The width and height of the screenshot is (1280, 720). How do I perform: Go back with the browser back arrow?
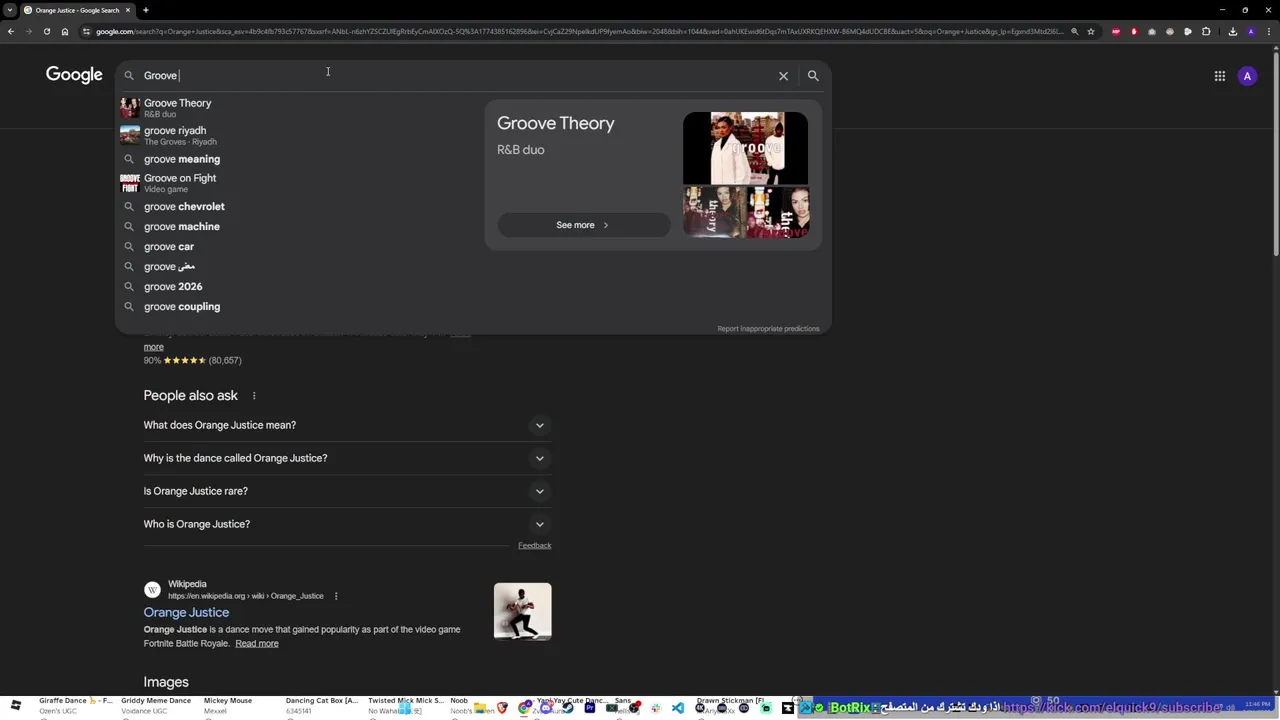pyautogui.click(x=10, y=31)
